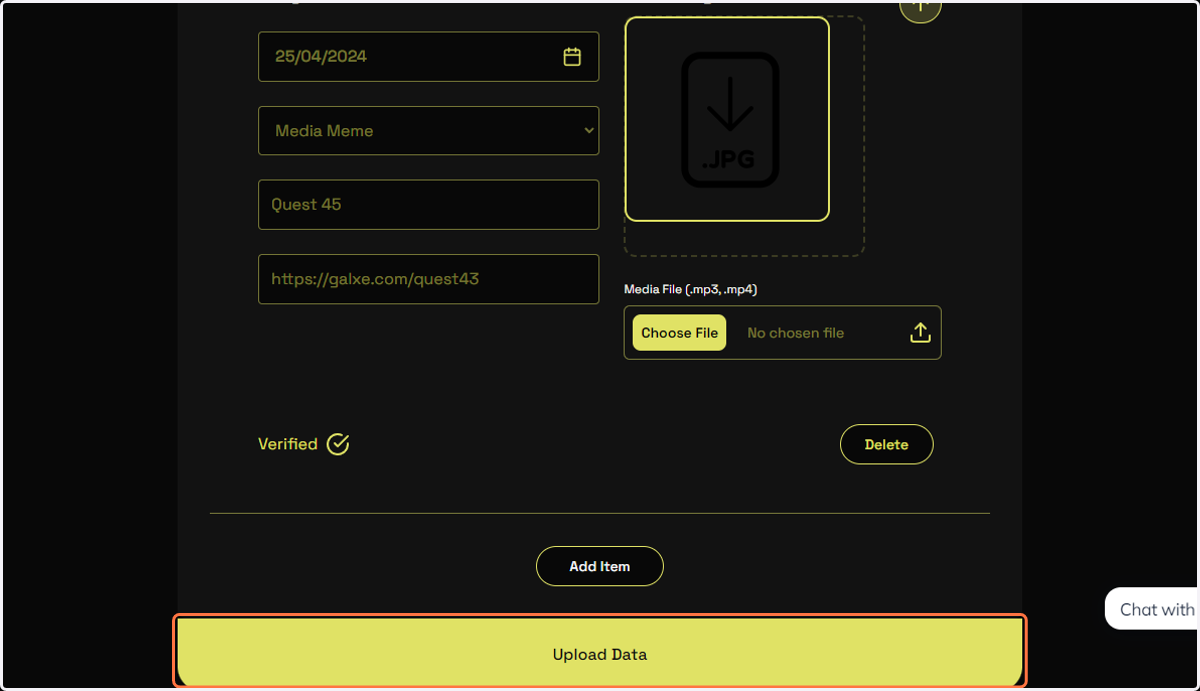The height and width of the screenshot is (691, 1200).
Task: Click the Delete button
Action: point(887,445)
